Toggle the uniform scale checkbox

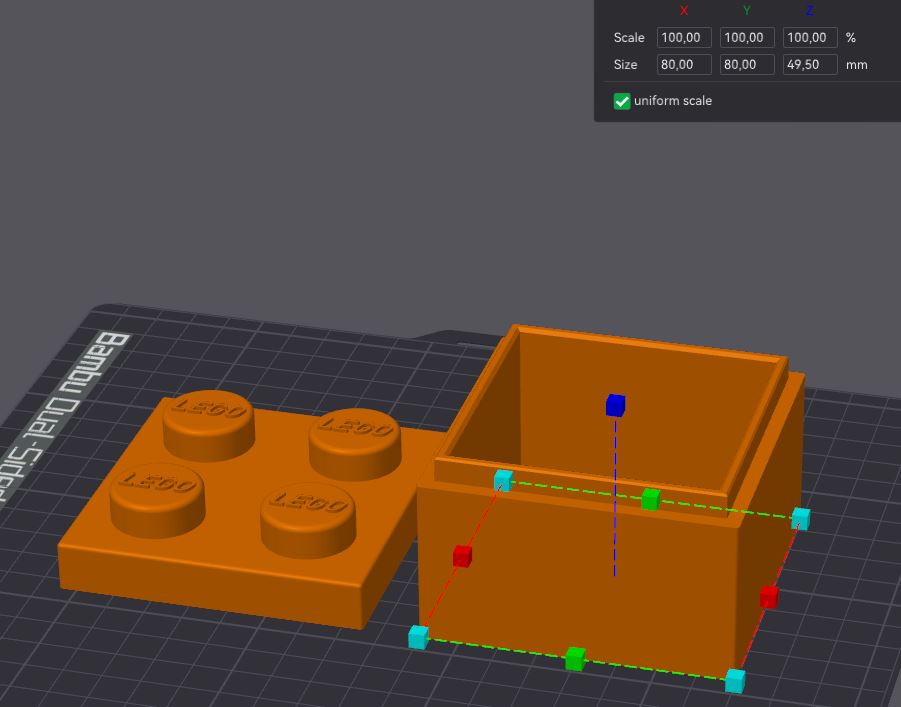622,100
